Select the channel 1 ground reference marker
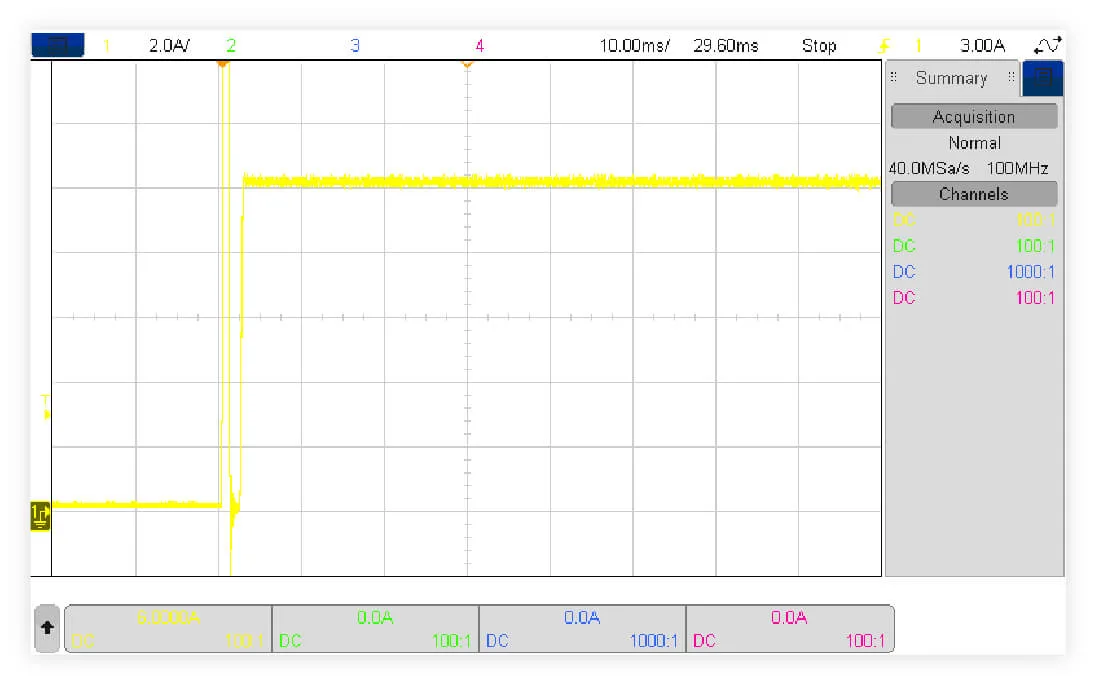Screen dimensions: 1096x686 point(40,513)
